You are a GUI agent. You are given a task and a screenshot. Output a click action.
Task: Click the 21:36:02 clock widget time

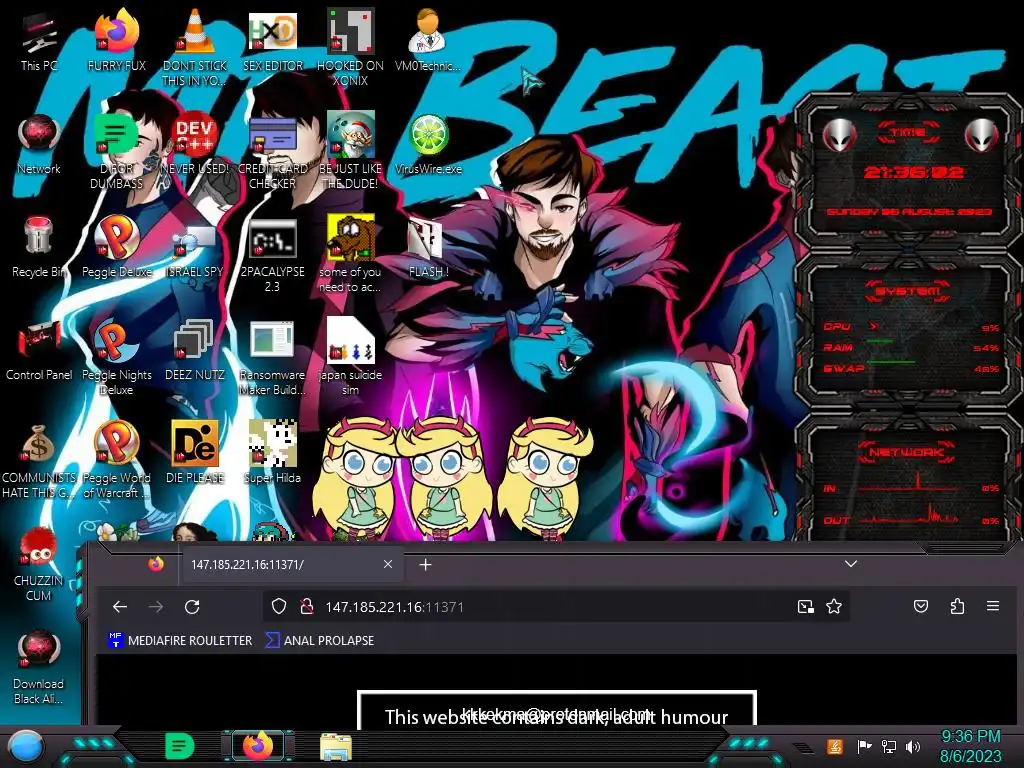[913, 172]
